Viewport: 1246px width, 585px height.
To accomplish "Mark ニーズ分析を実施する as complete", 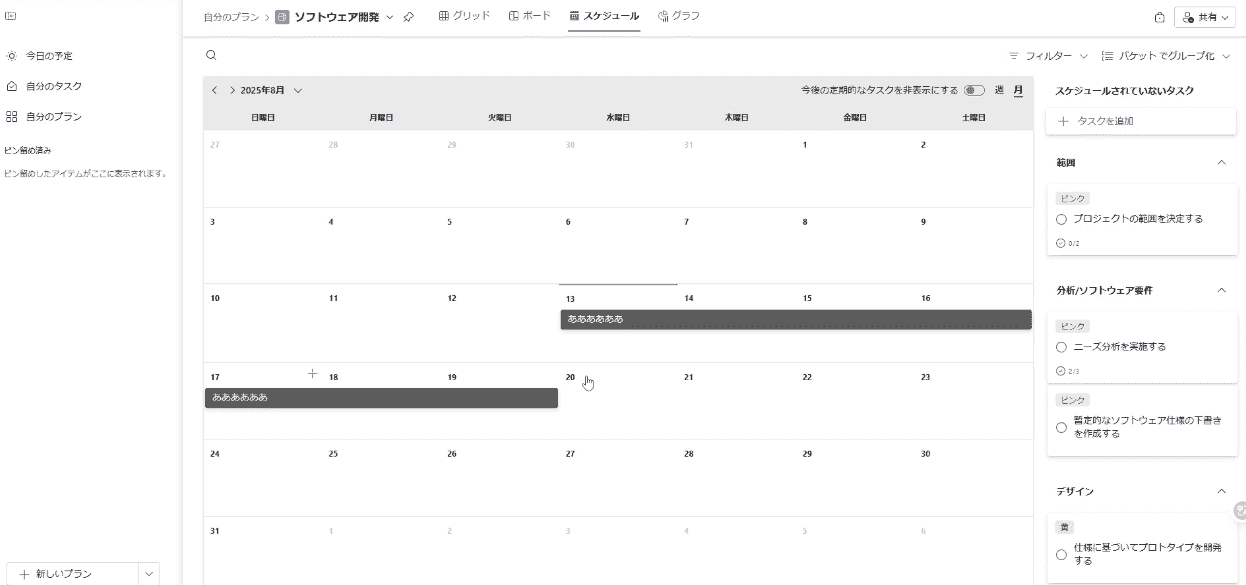I will [1061, 347].
